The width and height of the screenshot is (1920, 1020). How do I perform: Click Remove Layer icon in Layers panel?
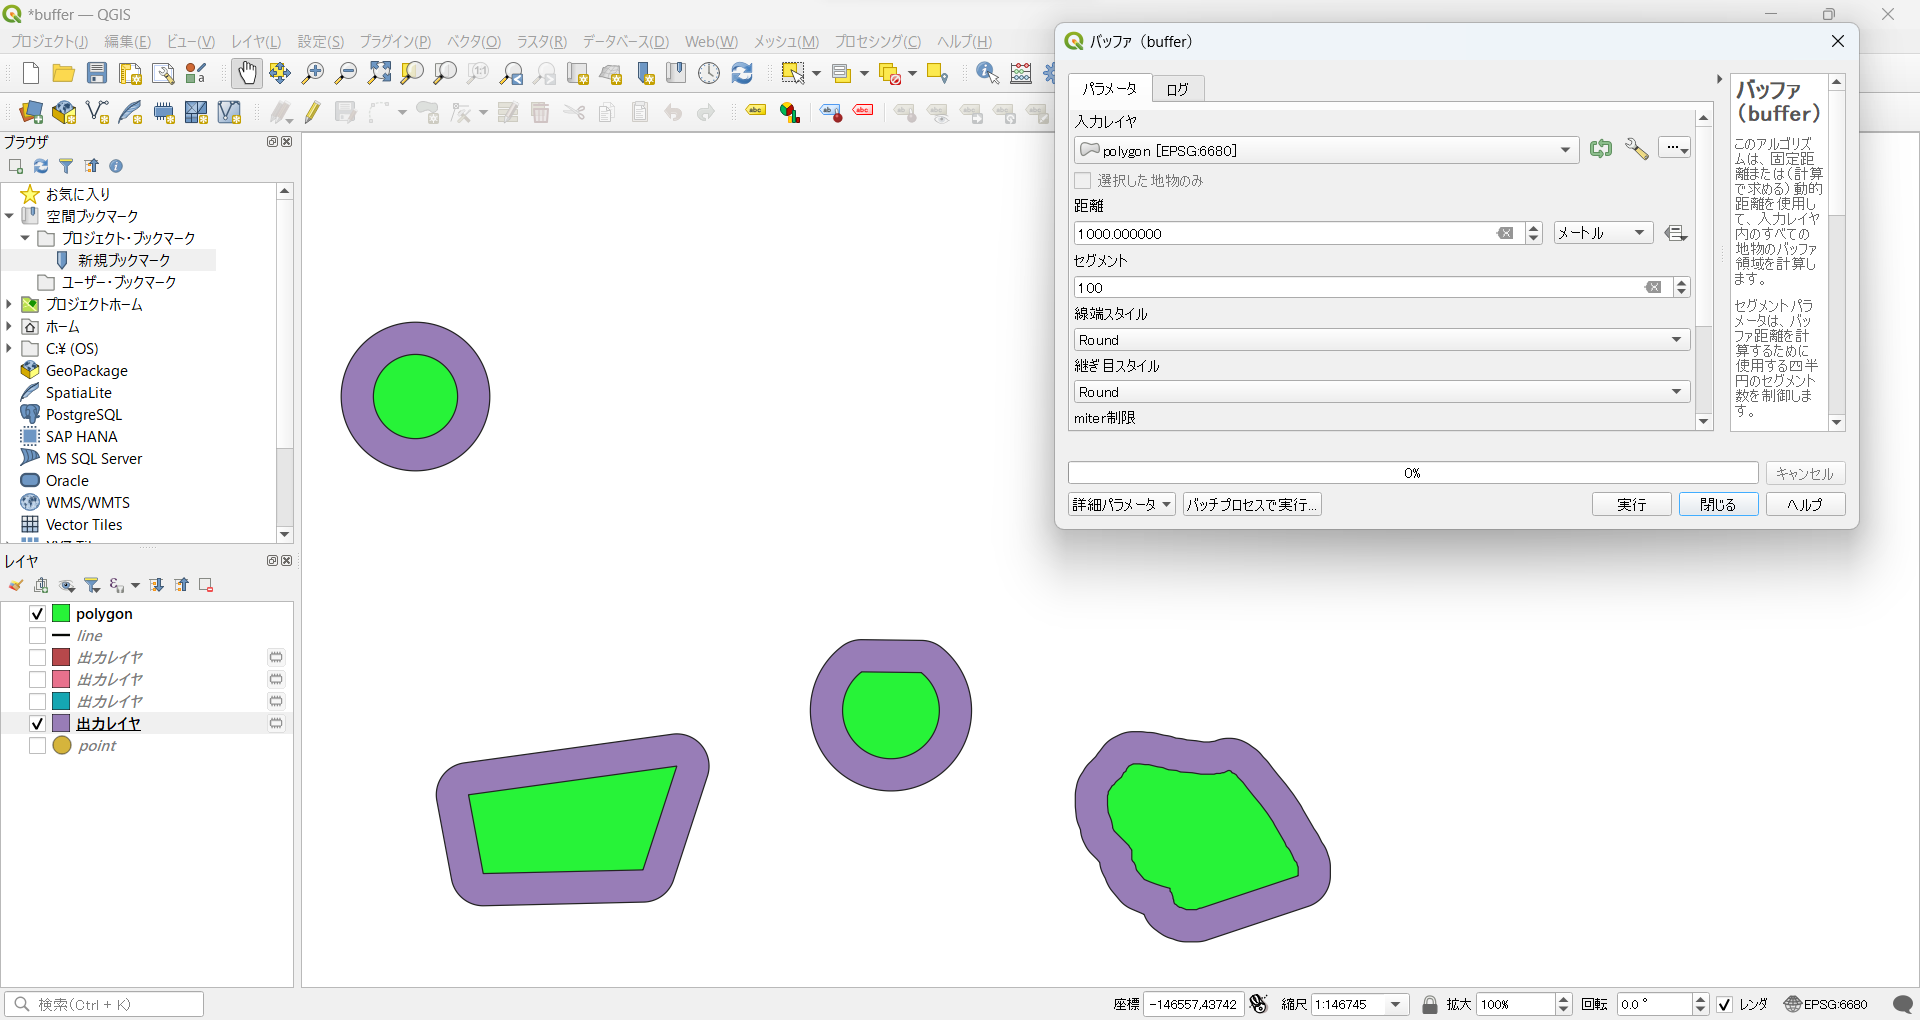click(206, 585)
